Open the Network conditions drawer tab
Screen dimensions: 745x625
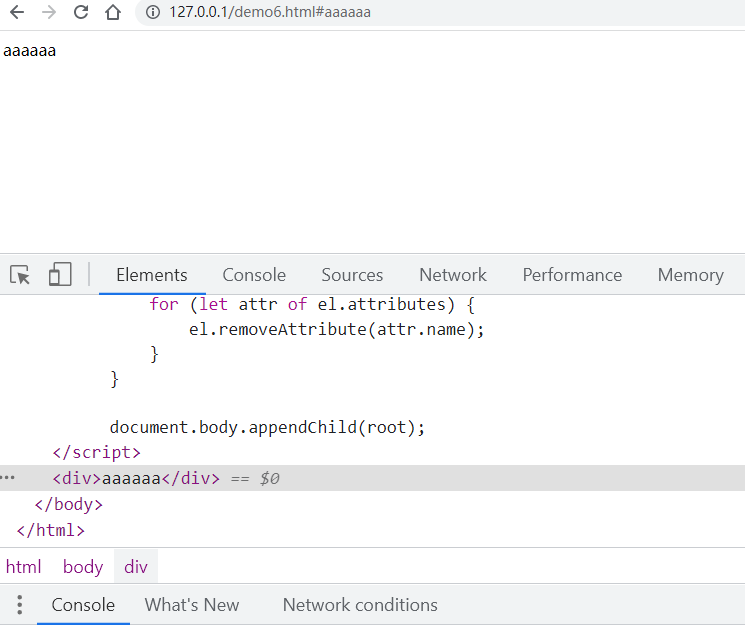[x=360, y=605]
